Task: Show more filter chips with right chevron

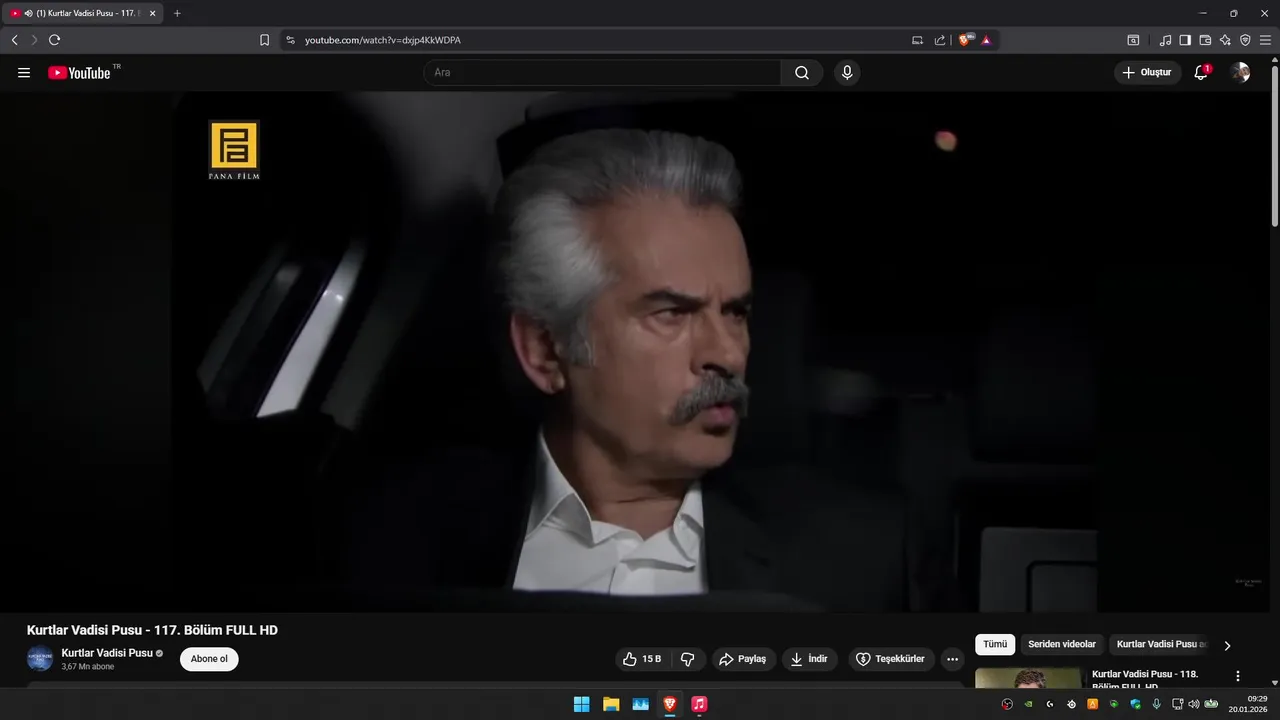Action: point(1227,646)
